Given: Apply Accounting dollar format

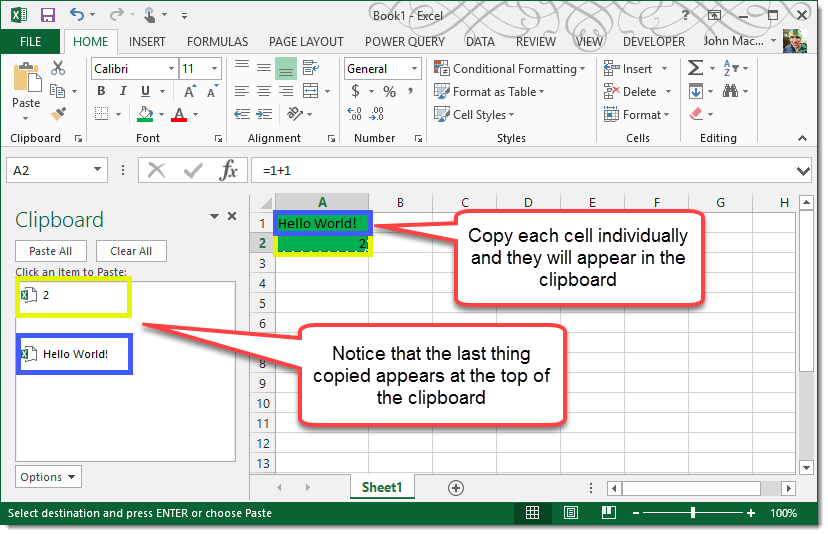Looking at the screenshot, I should [355, 91].
